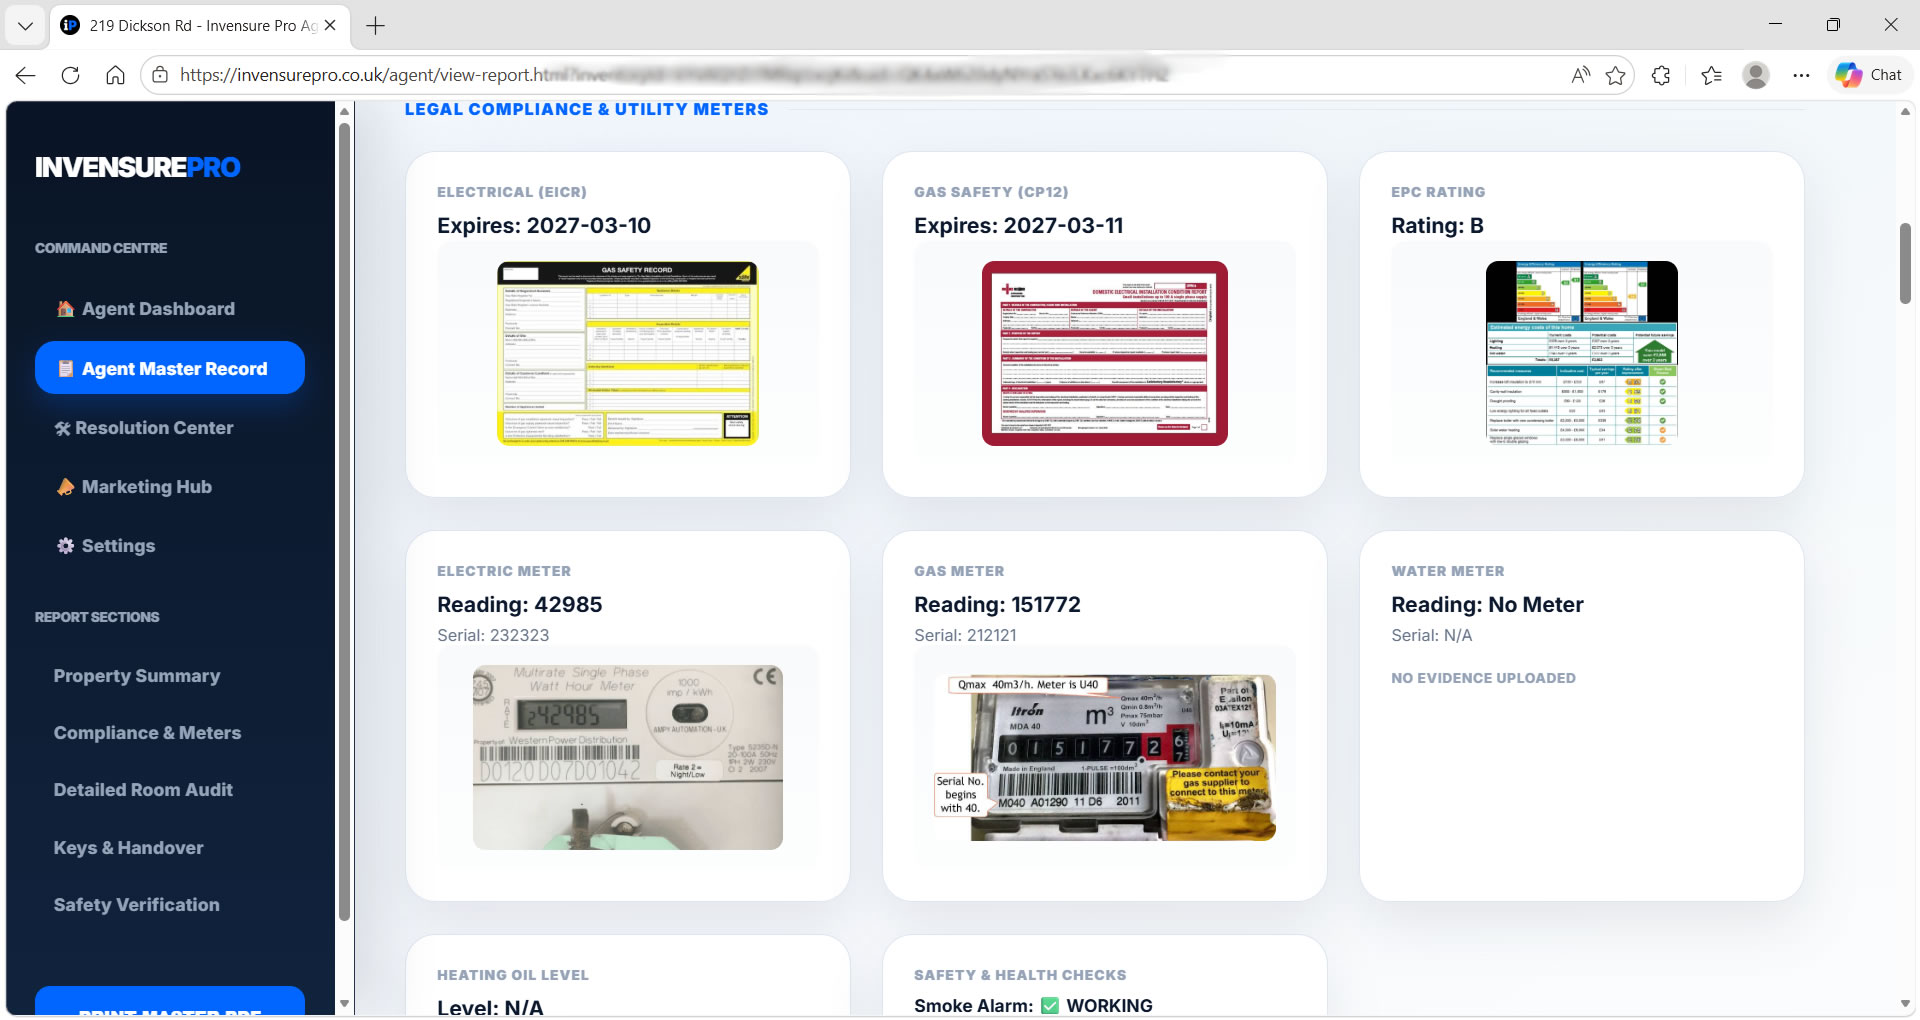Open the Favorites list icon
The image size is (1920, 1020).
click(x=1711, y=75)
